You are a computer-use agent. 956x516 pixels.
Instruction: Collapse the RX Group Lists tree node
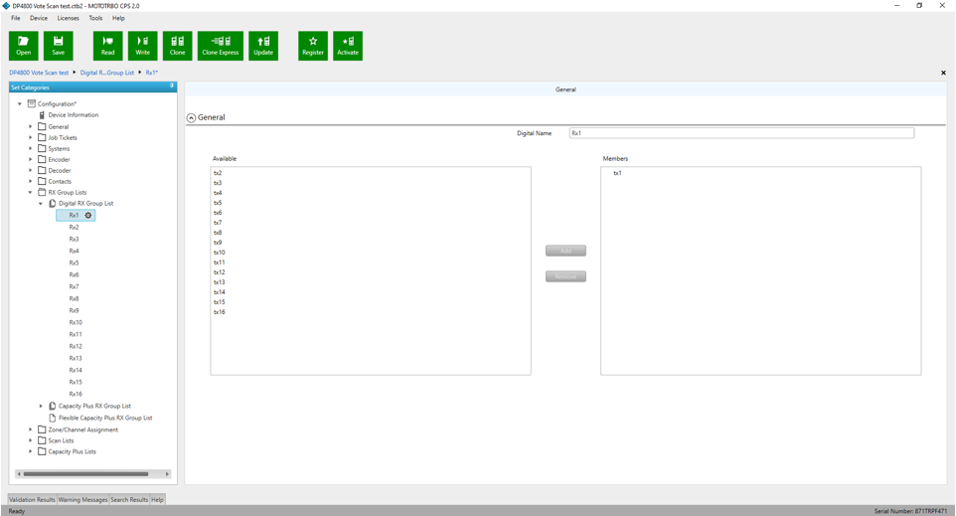pos(31,192)
